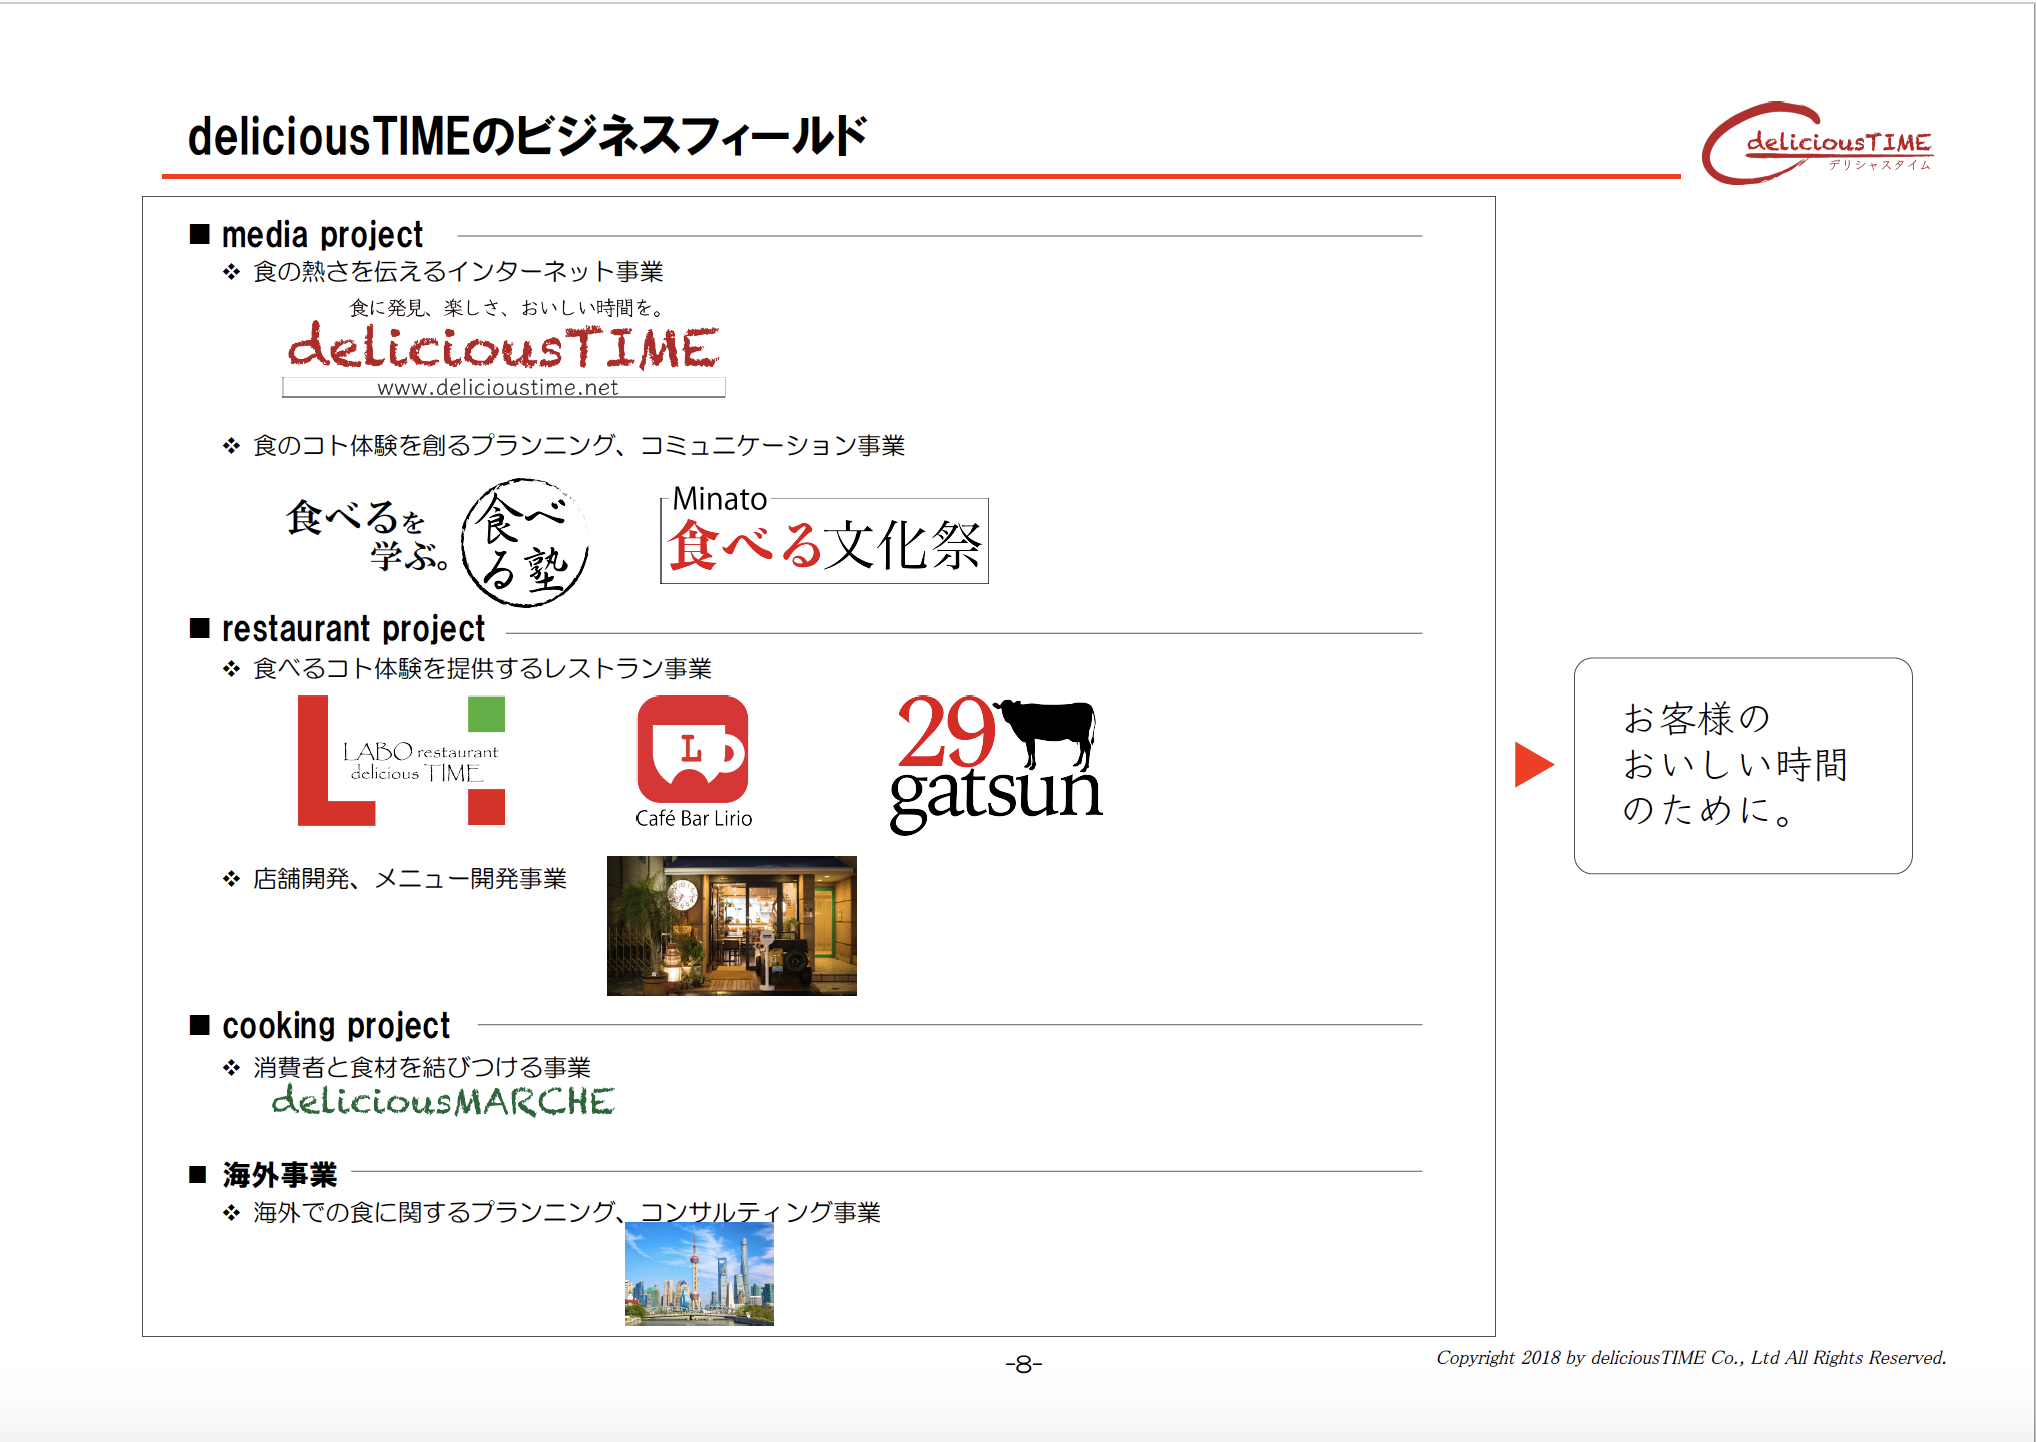
Task: Click 店舗開発、メニュー開発事業 bullet
Action: tap(410, 878)
